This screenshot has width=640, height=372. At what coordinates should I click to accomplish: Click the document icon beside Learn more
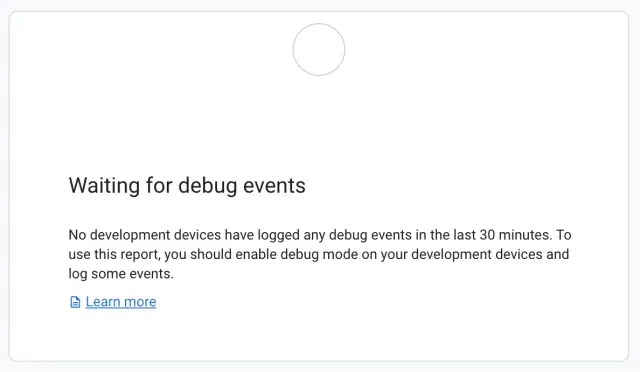[75, 302]
